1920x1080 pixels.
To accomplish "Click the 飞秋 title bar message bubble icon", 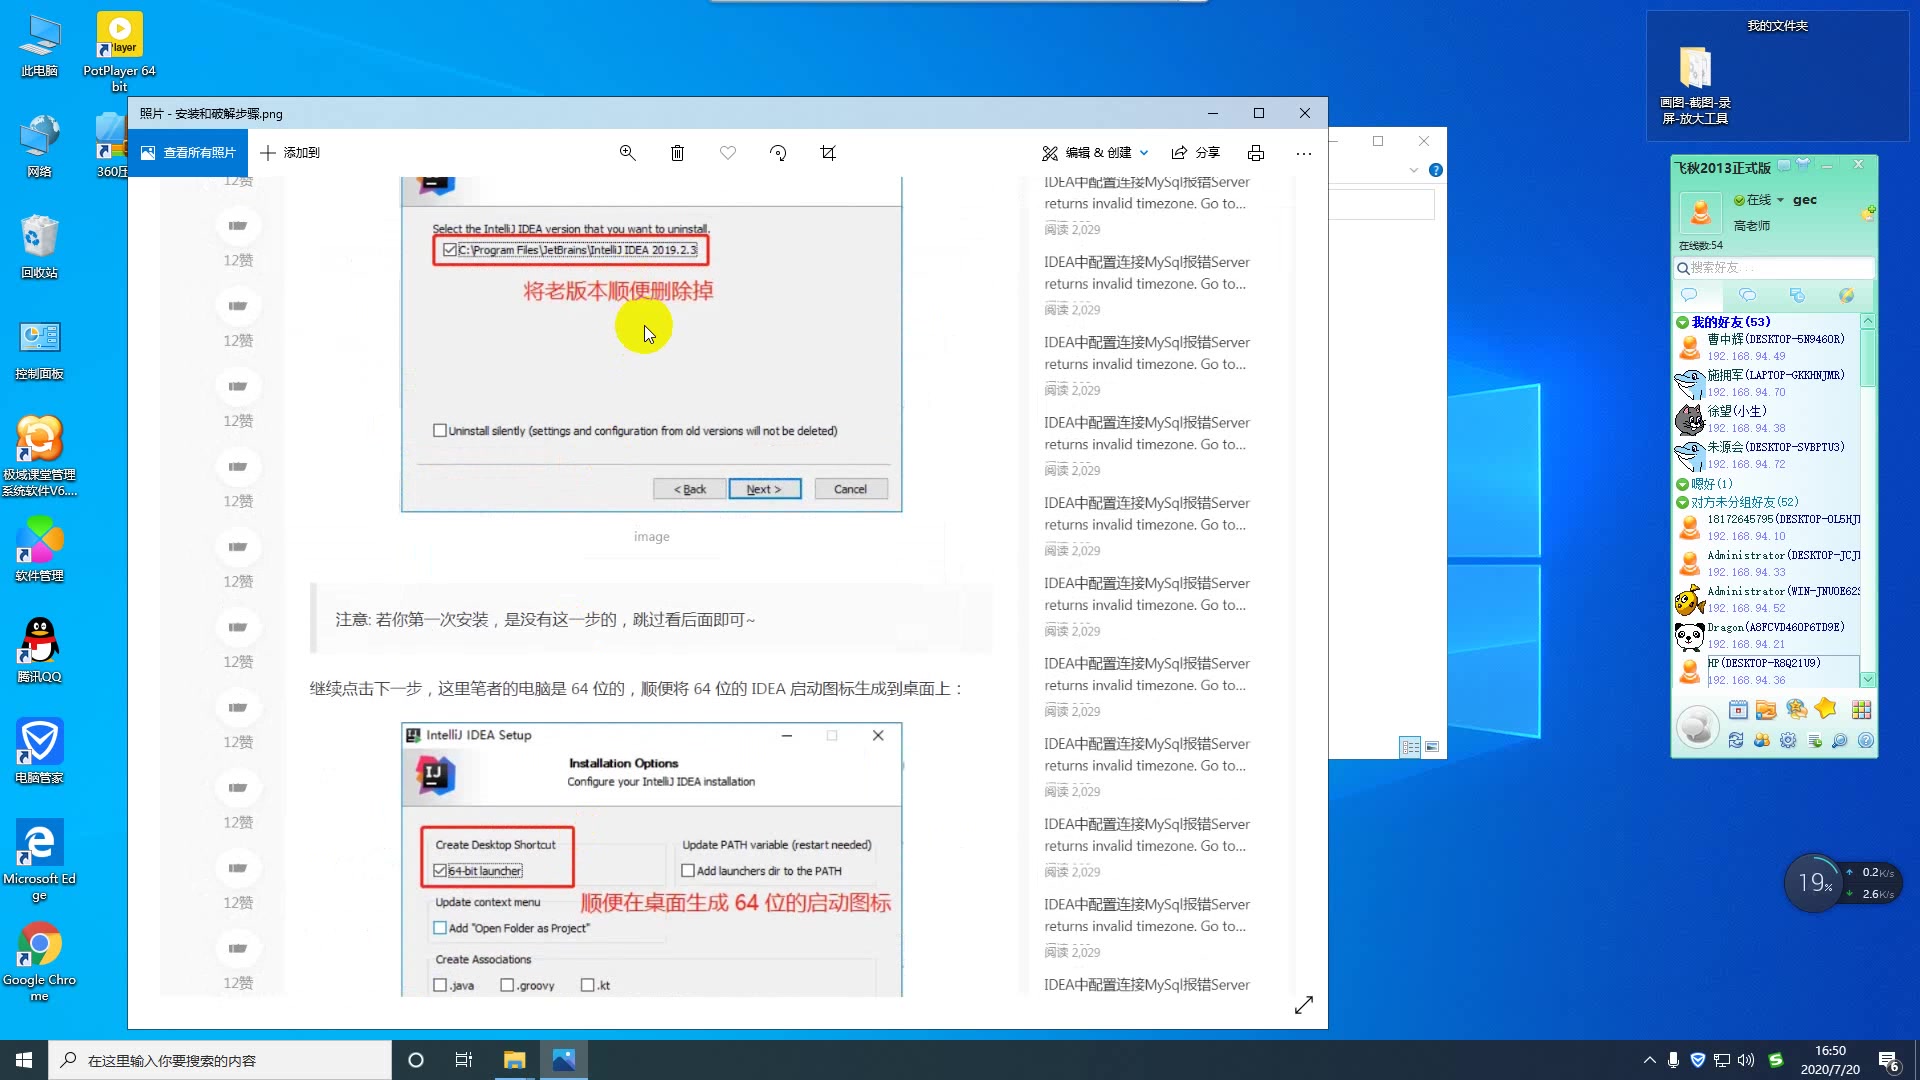I will tap(1784, 164).
